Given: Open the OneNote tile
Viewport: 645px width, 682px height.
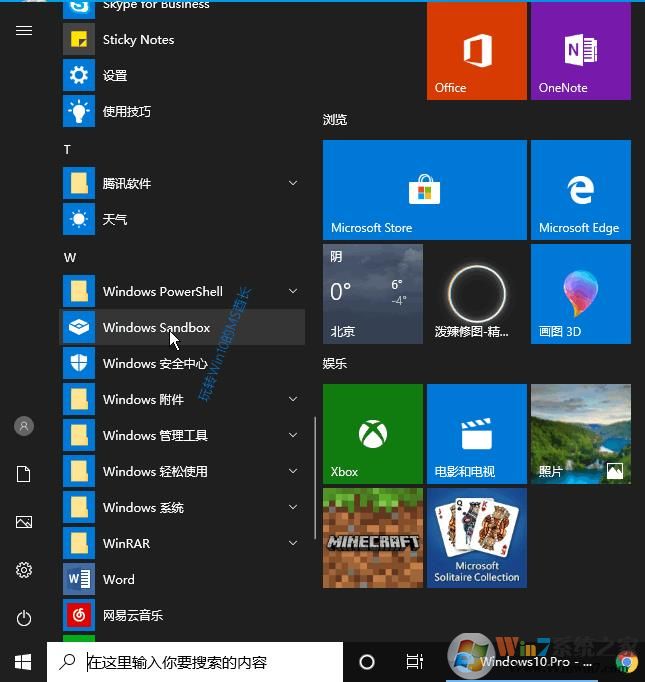Looking at the screenshot, I should tap(581, 50).
